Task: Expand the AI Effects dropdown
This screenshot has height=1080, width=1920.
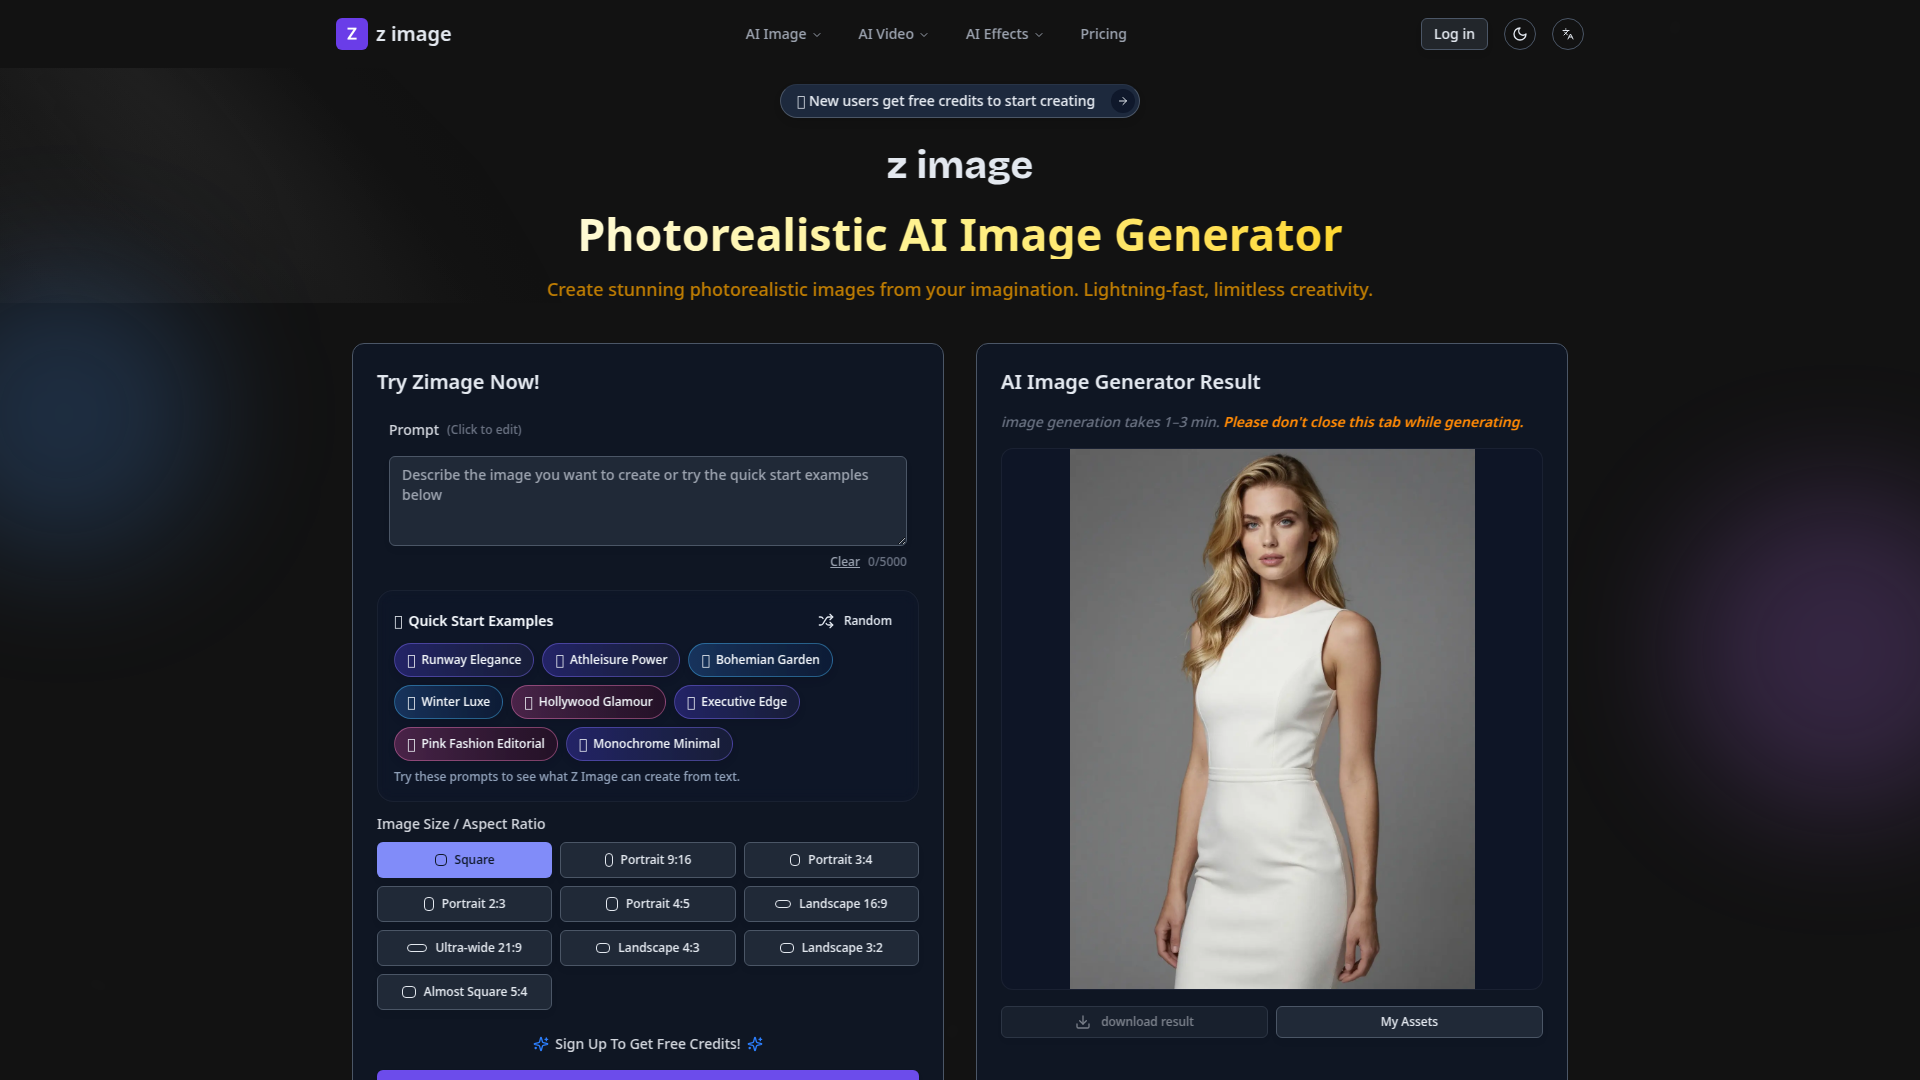Action: 1004,34
